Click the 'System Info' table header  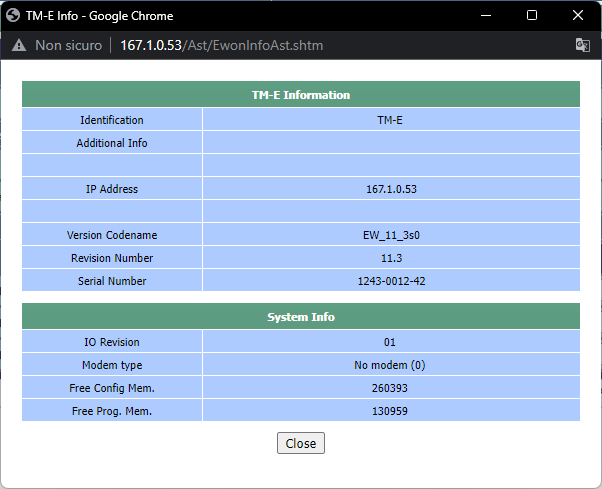pyautogui.click(x=300, y=317)
